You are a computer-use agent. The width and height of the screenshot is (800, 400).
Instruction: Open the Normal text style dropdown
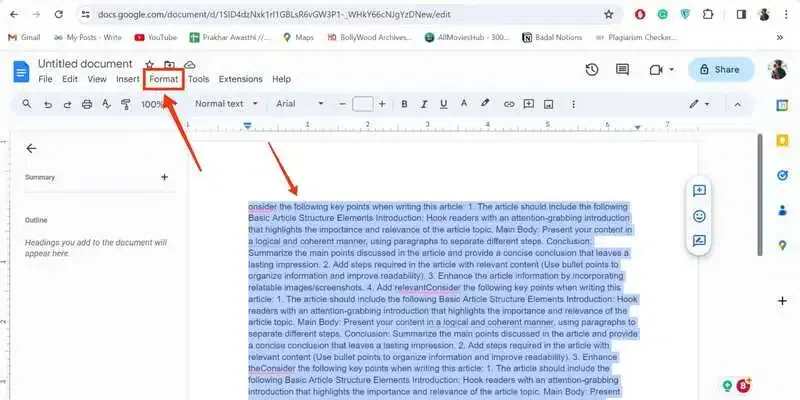227,104
